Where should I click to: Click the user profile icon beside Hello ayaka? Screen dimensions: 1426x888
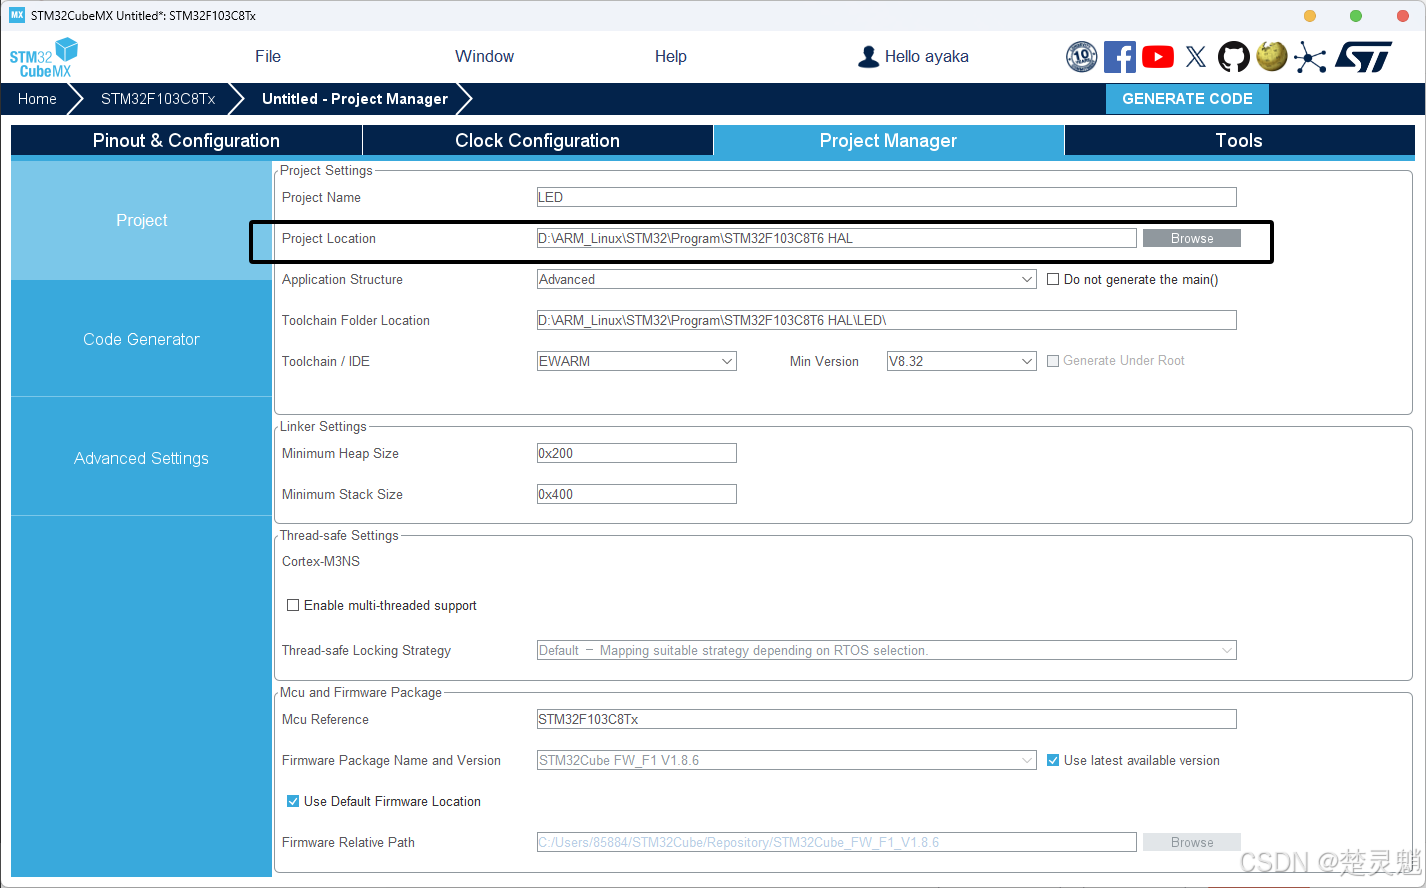(868, 57)
